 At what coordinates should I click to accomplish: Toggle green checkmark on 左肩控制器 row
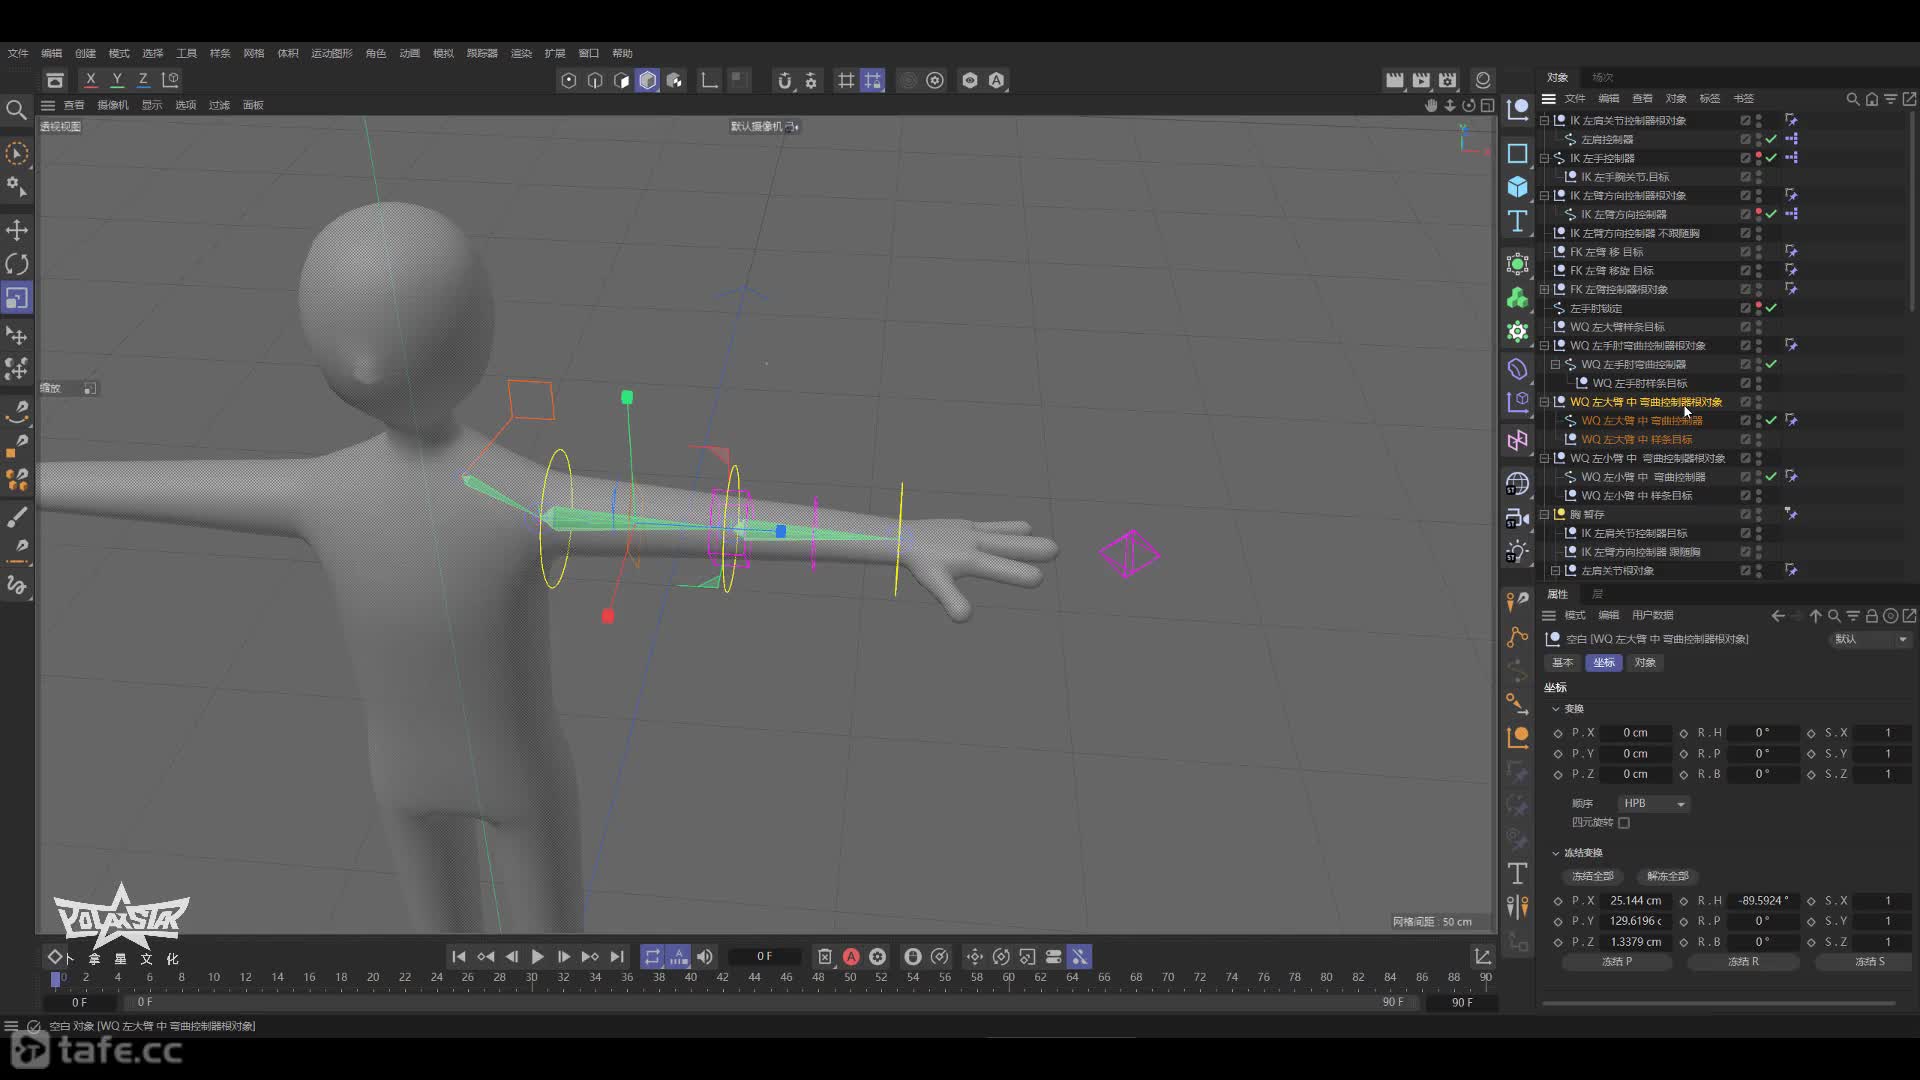point(1771,139)
